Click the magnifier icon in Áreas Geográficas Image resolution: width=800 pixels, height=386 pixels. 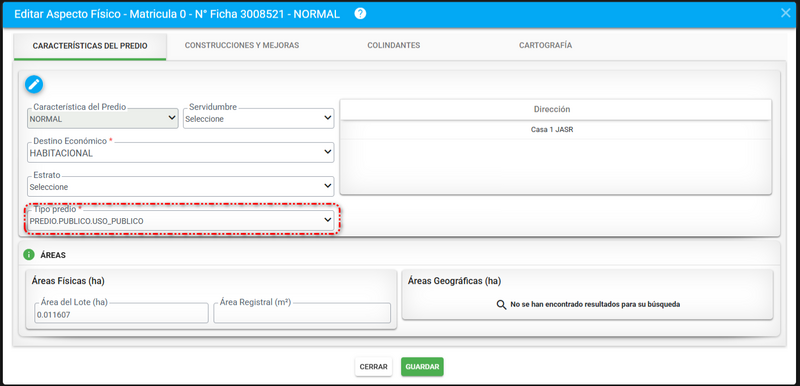(502, 304)
